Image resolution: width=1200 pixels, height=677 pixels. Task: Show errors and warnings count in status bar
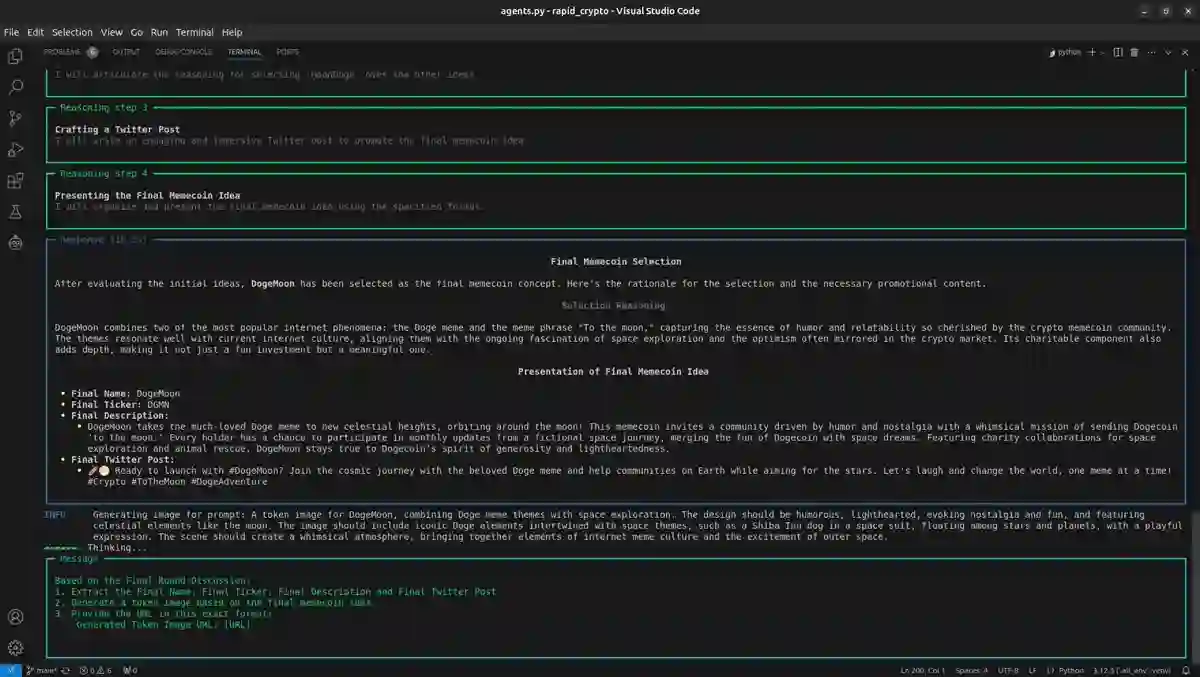pos(95,670)
